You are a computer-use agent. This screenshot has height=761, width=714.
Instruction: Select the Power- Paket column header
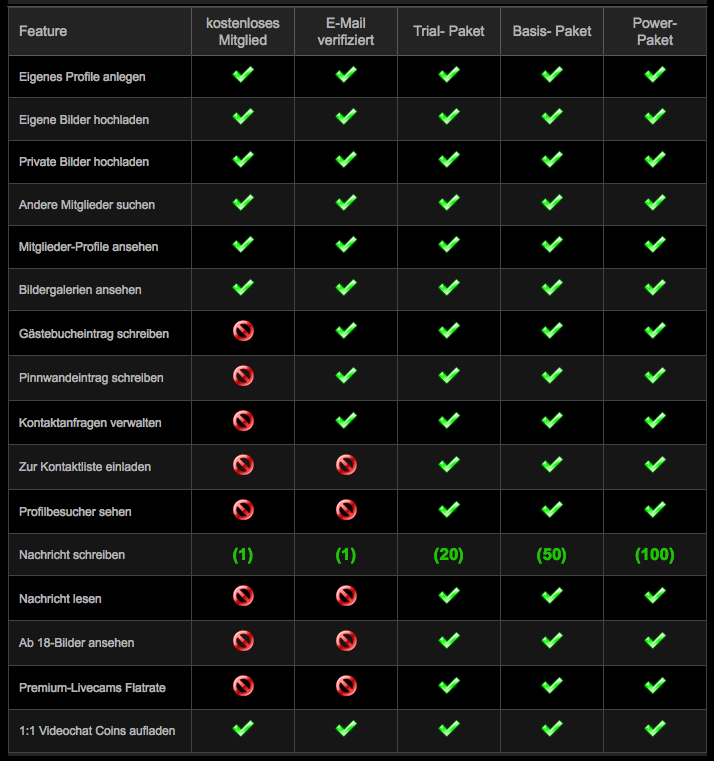(x=655, y=32)
